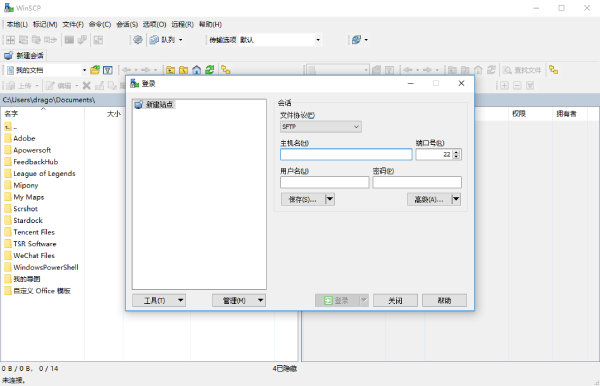Expand the globe icon dropdown arrow
The height and width of the screenshot is (386, 600).
coord(366,40)
